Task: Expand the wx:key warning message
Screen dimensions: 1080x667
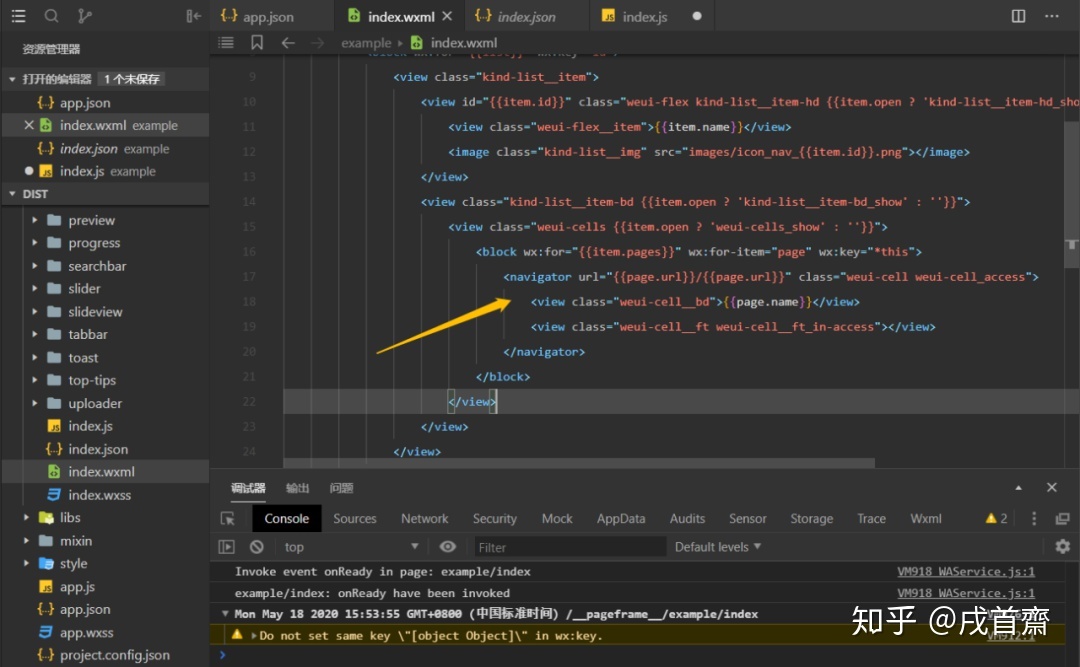Action: coord(253,636)
